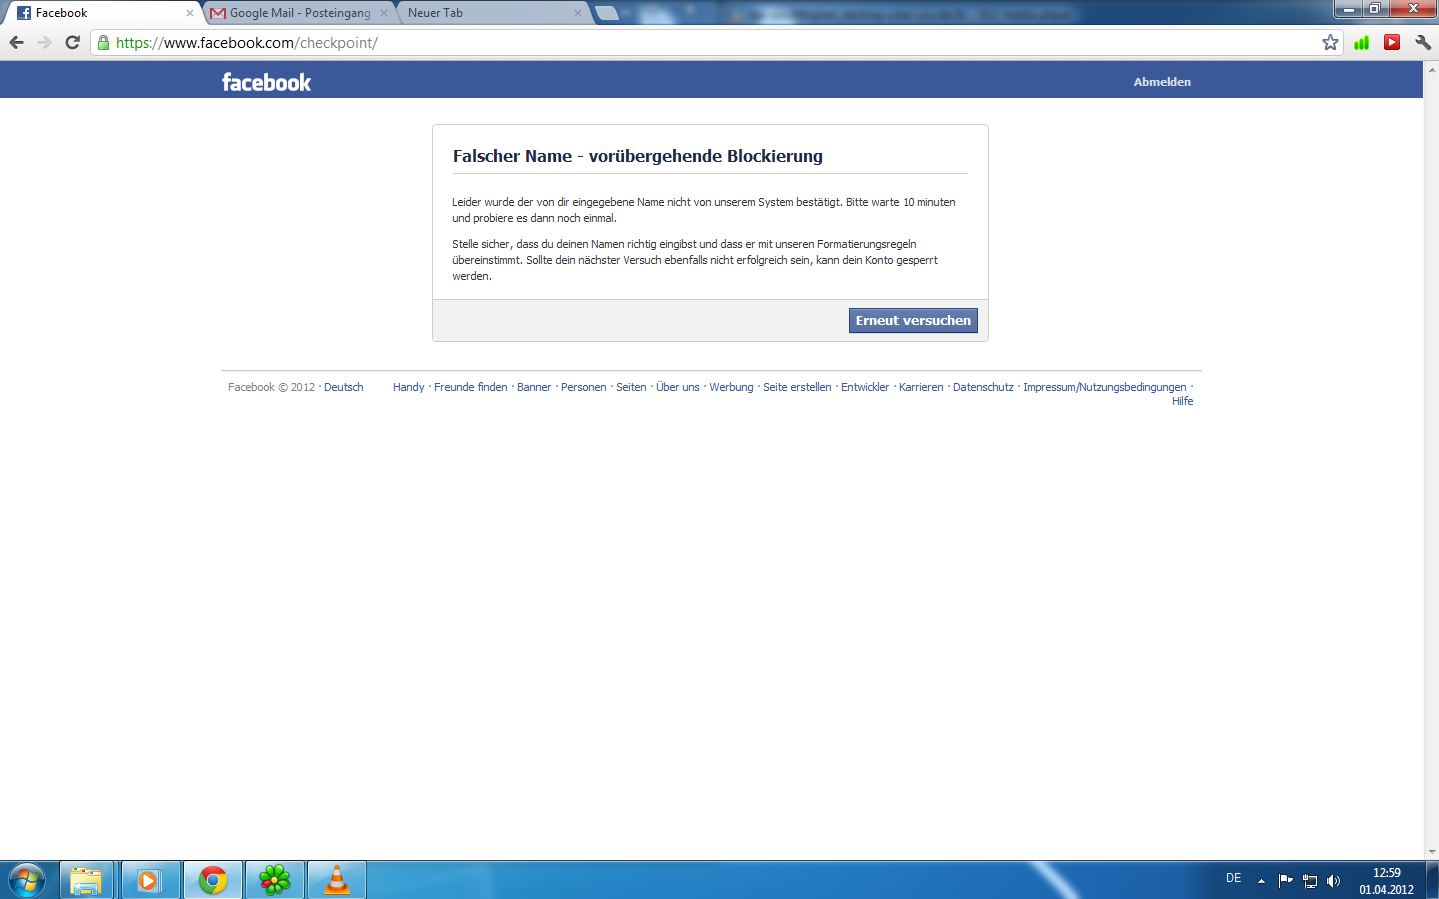This screenshot has height=899, width=1439.
Task: Close the Neuer Tab tab
Action: click(577, 13)
